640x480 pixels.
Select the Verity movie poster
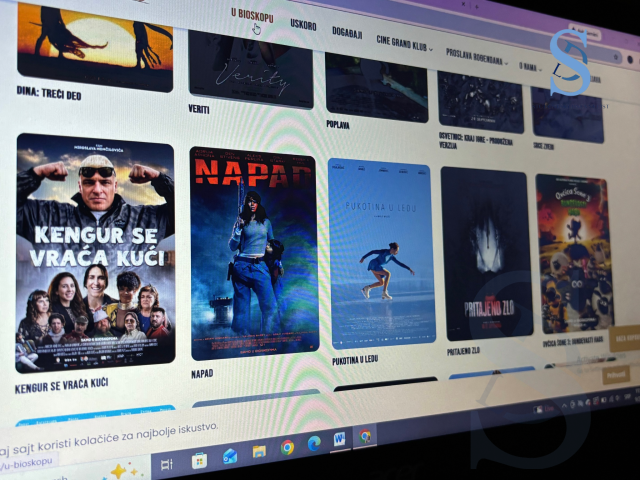(251, 69)
